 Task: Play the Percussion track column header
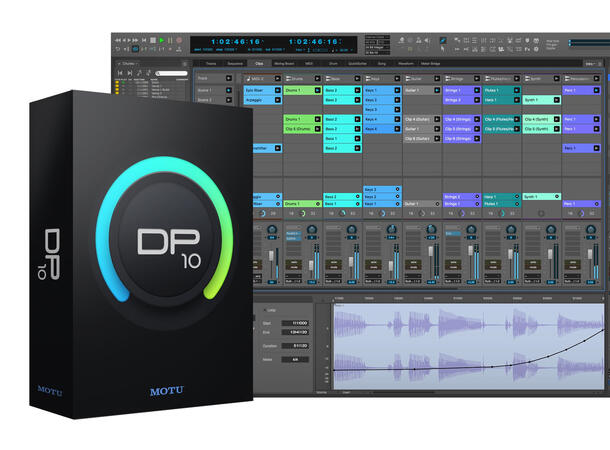596,79
